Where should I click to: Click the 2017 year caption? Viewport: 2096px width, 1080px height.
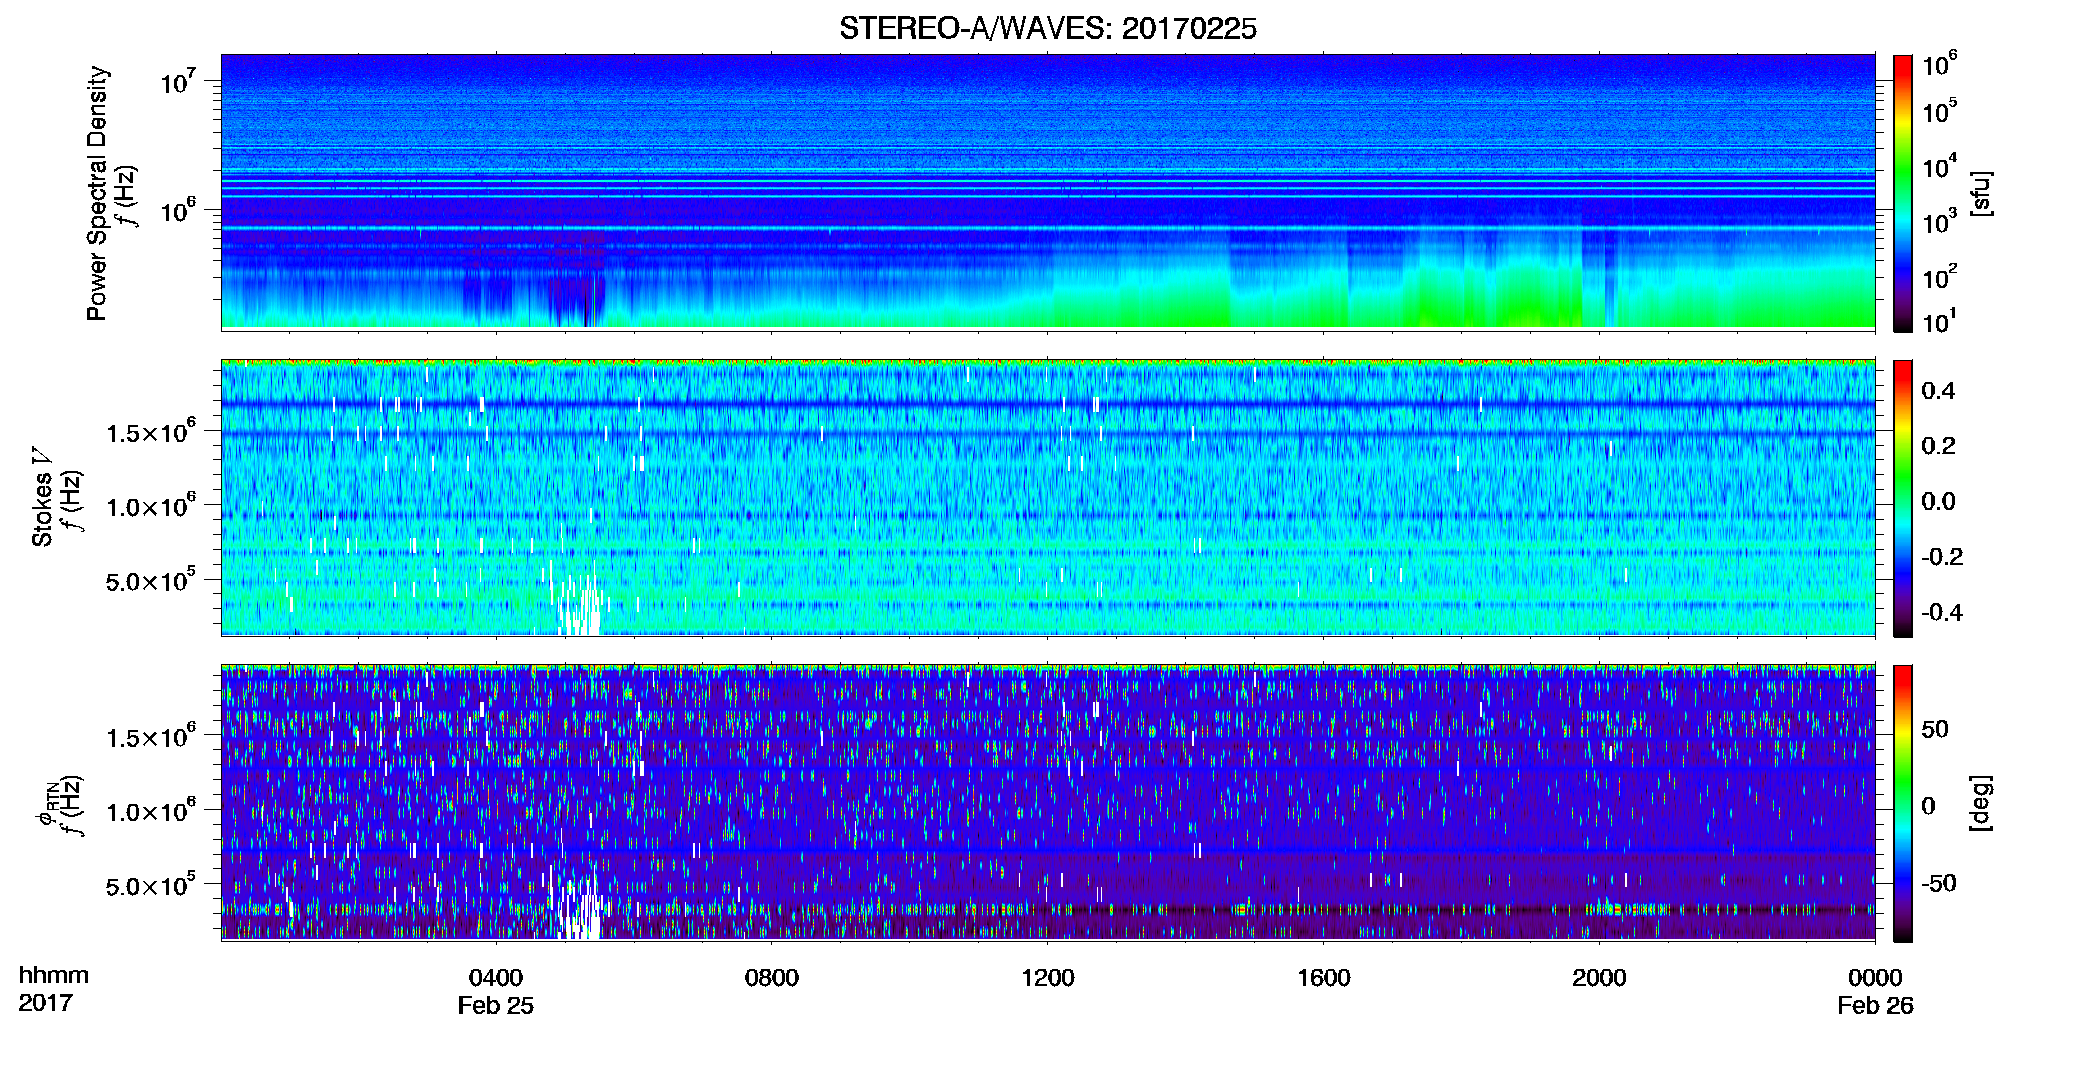(x=45, y=1003)
